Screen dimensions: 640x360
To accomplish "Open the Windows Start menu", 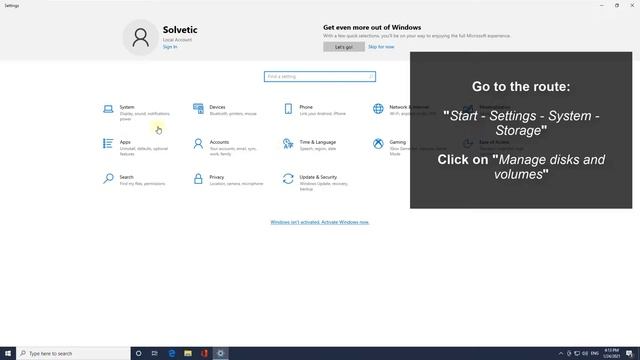I will (8, 353).
